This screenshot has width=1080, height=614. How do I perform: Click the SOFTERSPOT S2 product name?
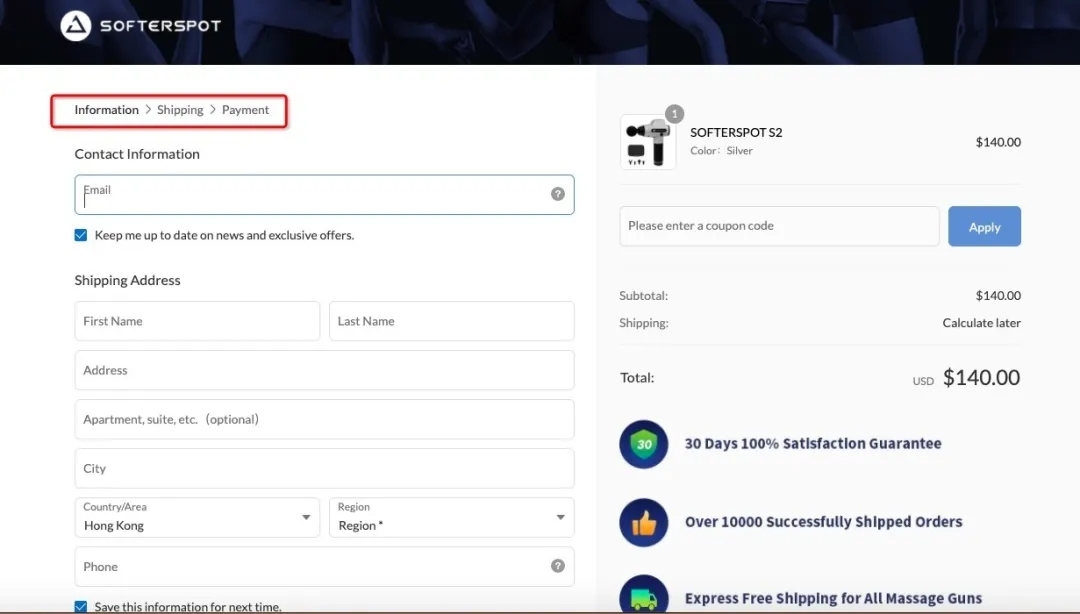(x=736, y=132)
